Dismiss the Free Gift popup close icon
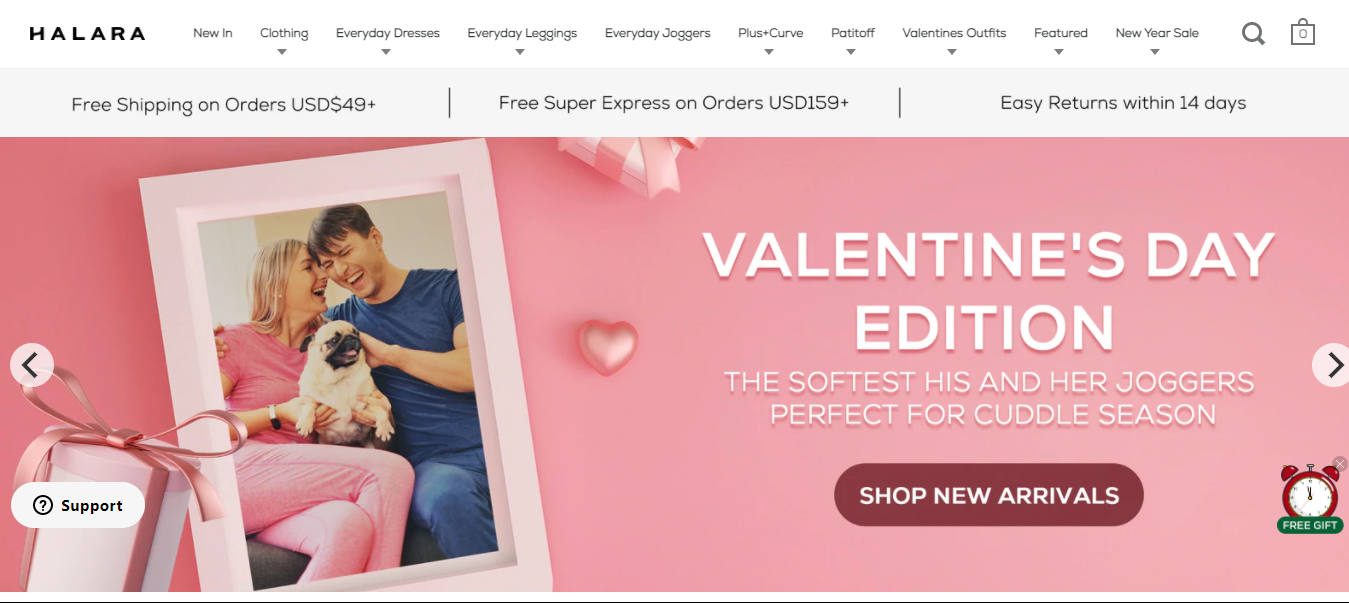This screenshot has width=1349, height=603. point(1340,464)
